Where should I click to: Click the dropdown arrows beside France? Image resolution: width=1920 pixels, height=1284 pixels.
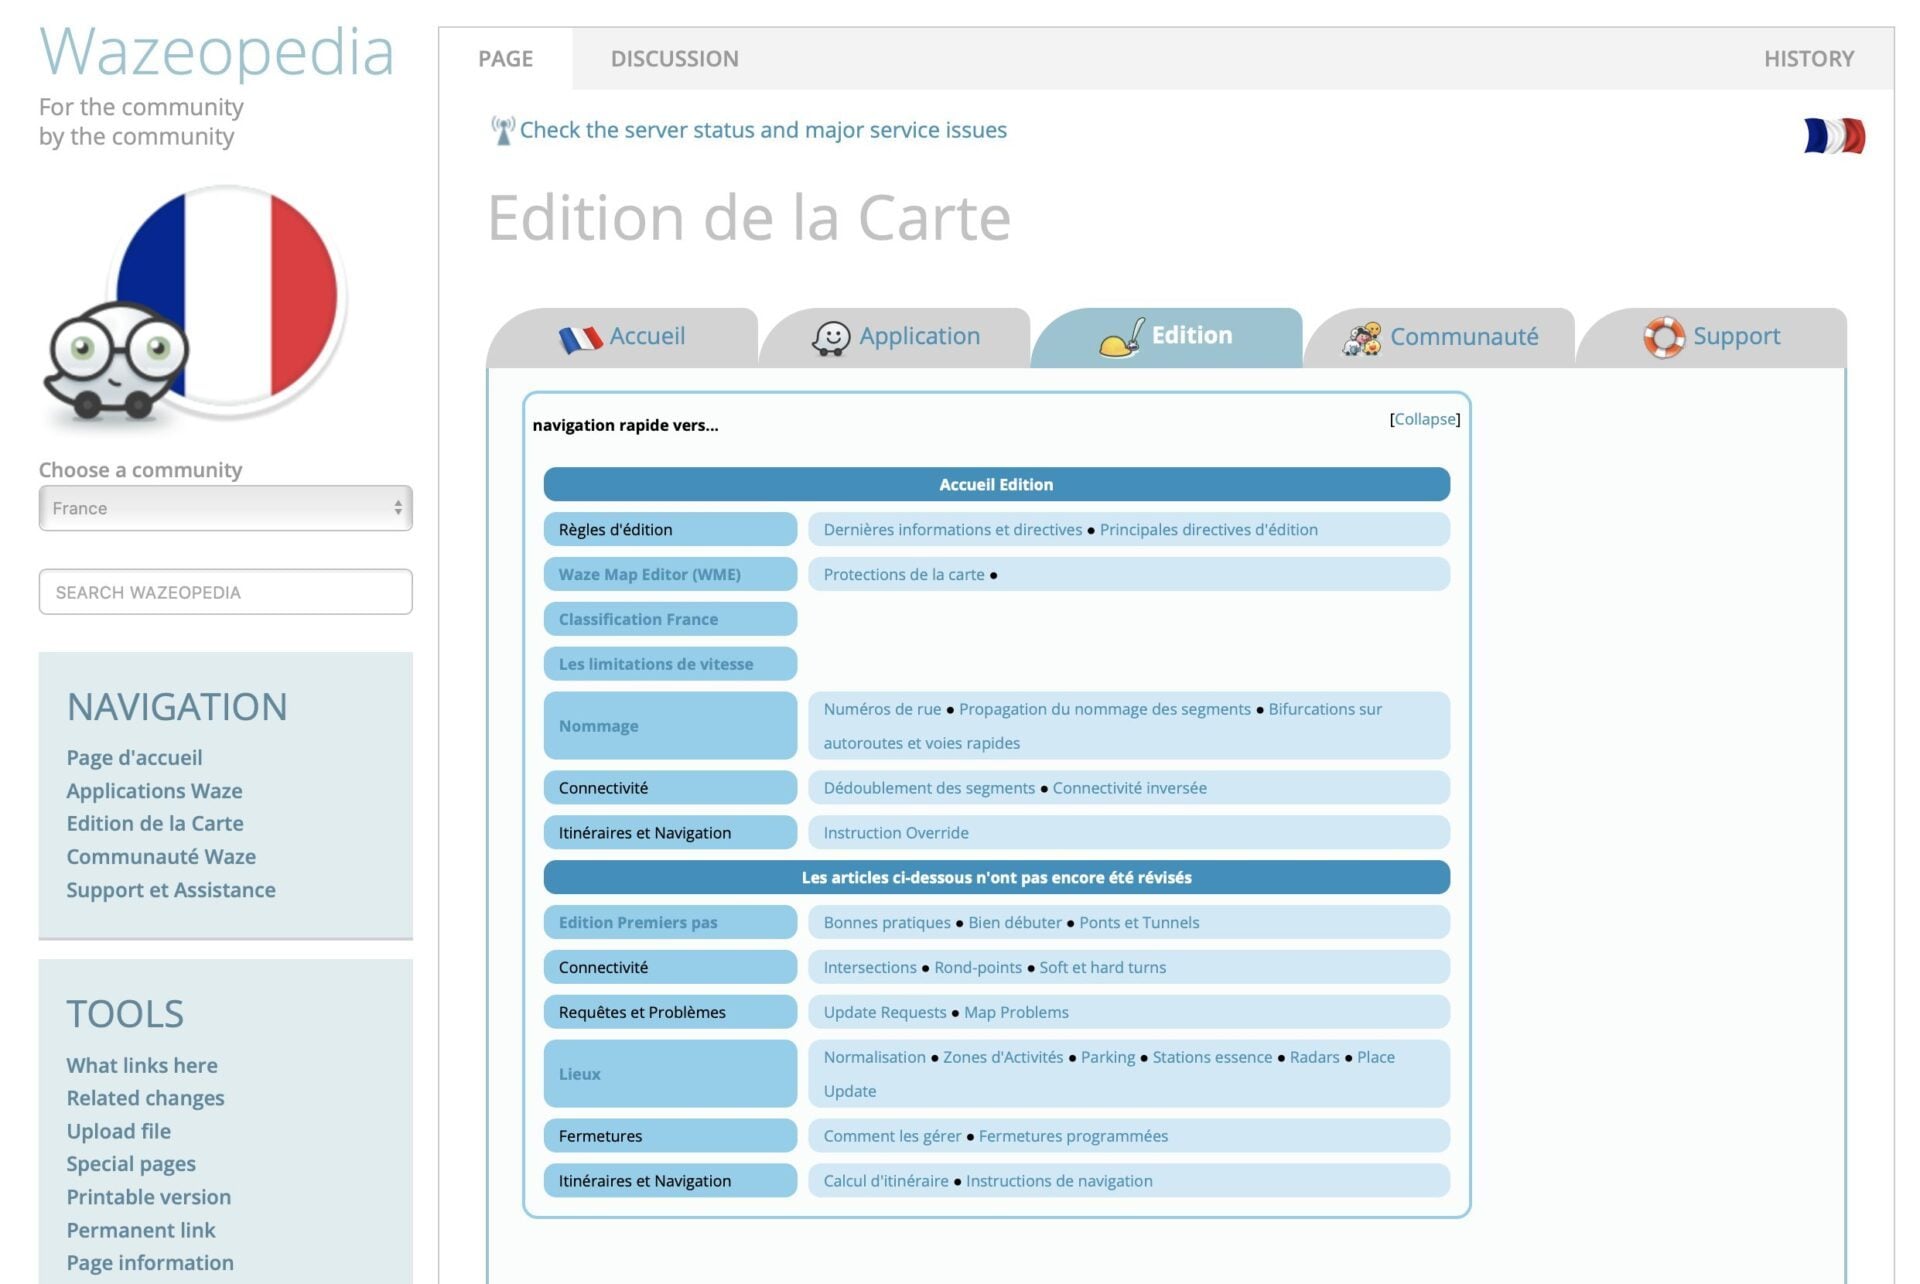[398, 508]
